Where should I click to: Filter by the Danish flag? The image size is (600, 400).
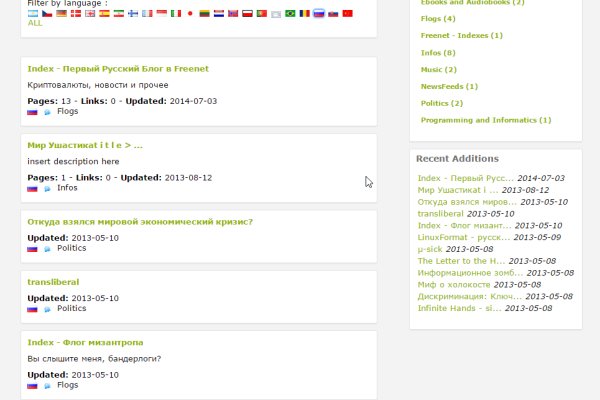76,13
